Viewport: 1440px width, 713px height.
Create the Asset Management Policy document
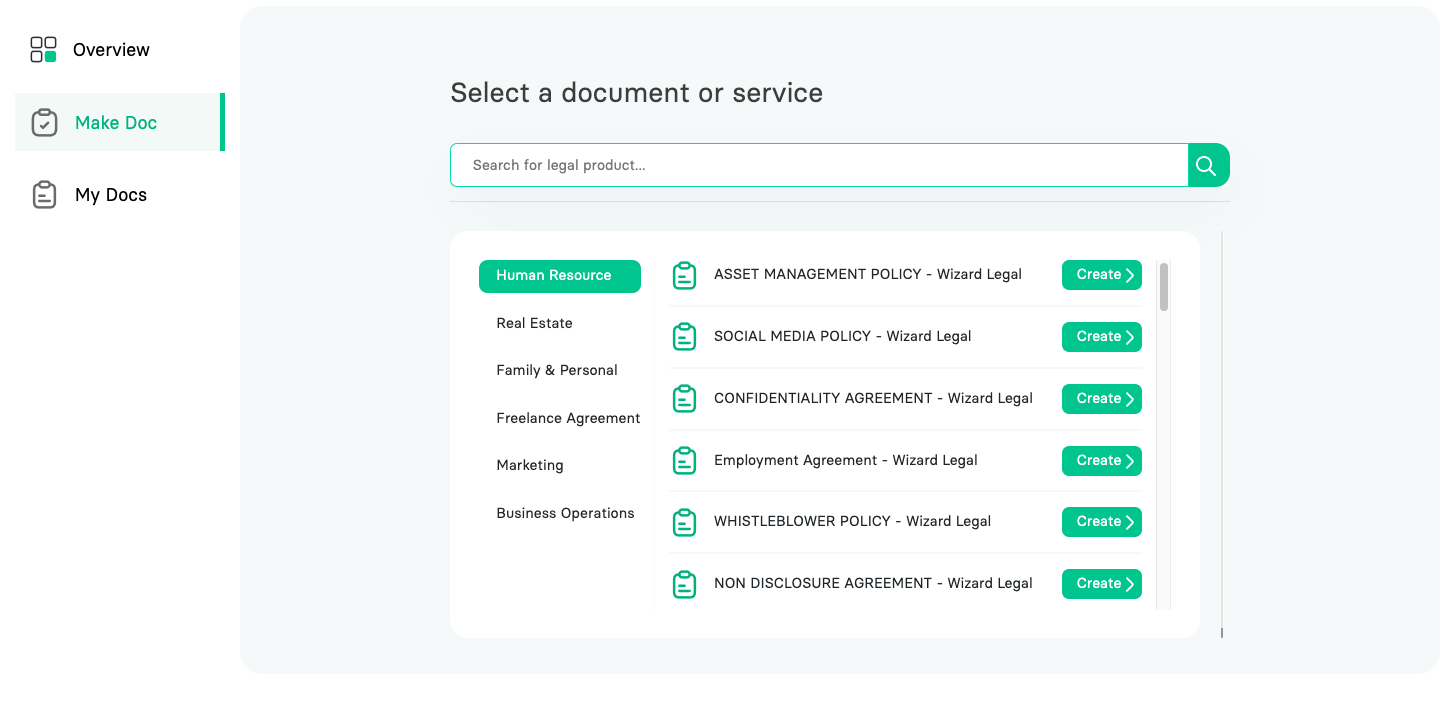click(x=1101, y=275)
